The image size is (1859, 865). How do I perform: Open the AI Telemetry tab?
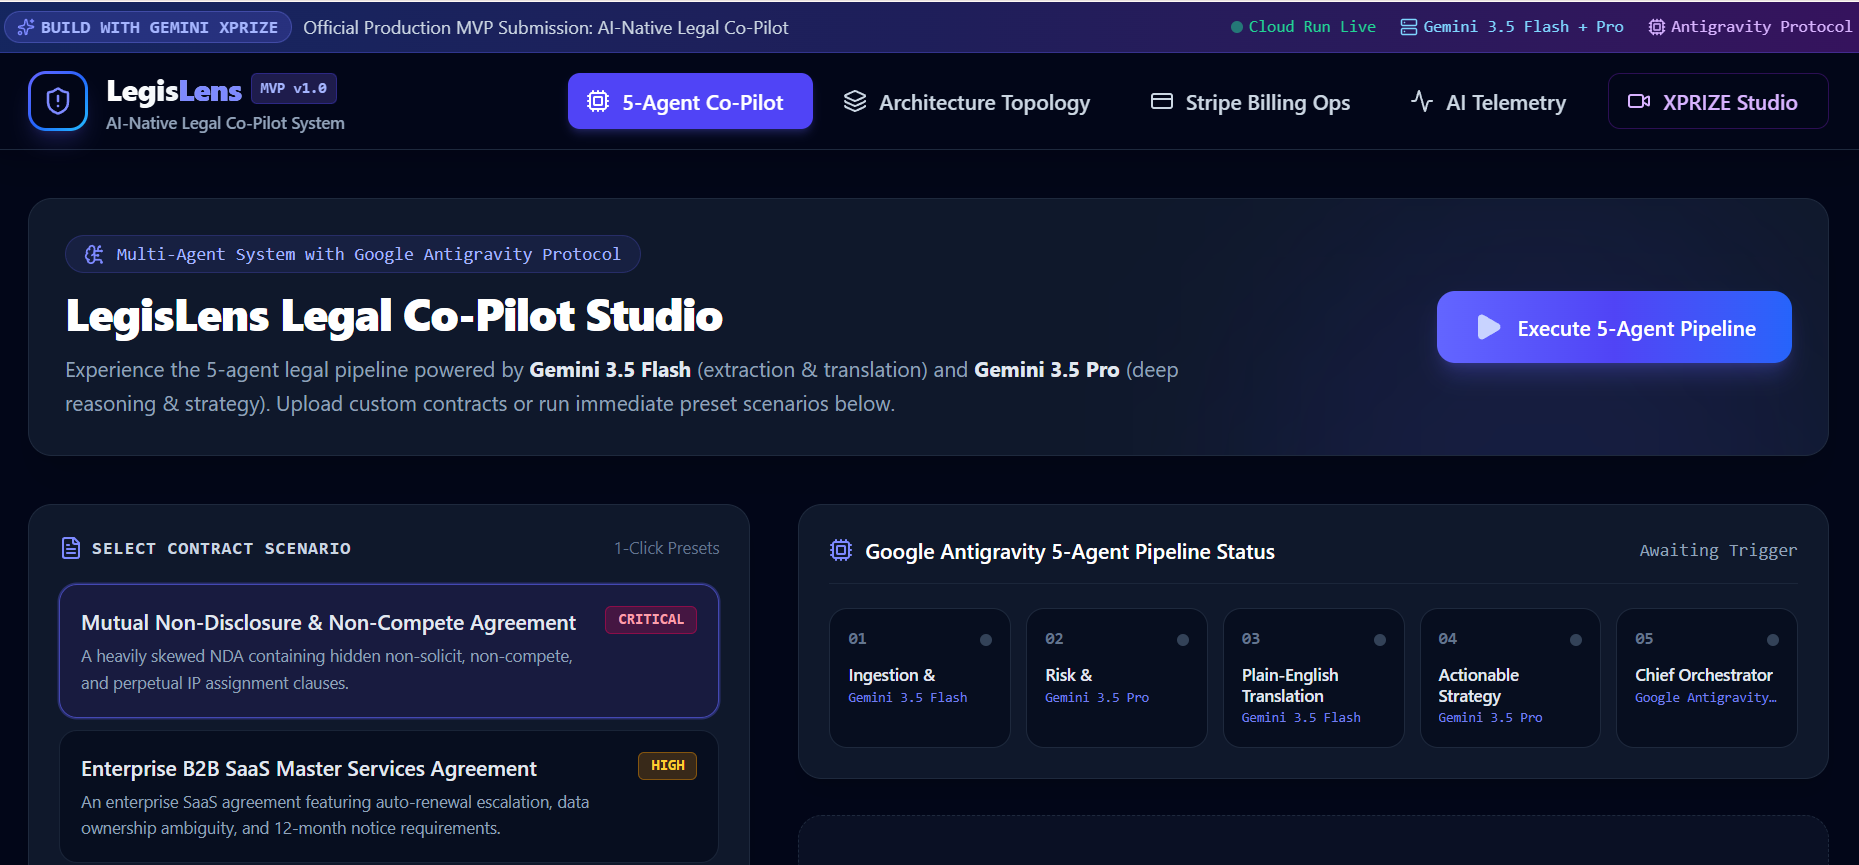[x=1488, y=101]
